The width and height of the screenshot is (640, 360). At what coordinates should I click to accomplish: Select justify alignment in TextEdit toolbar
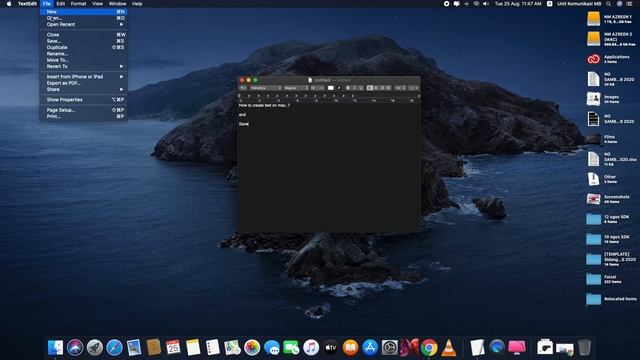click(388, 88)
